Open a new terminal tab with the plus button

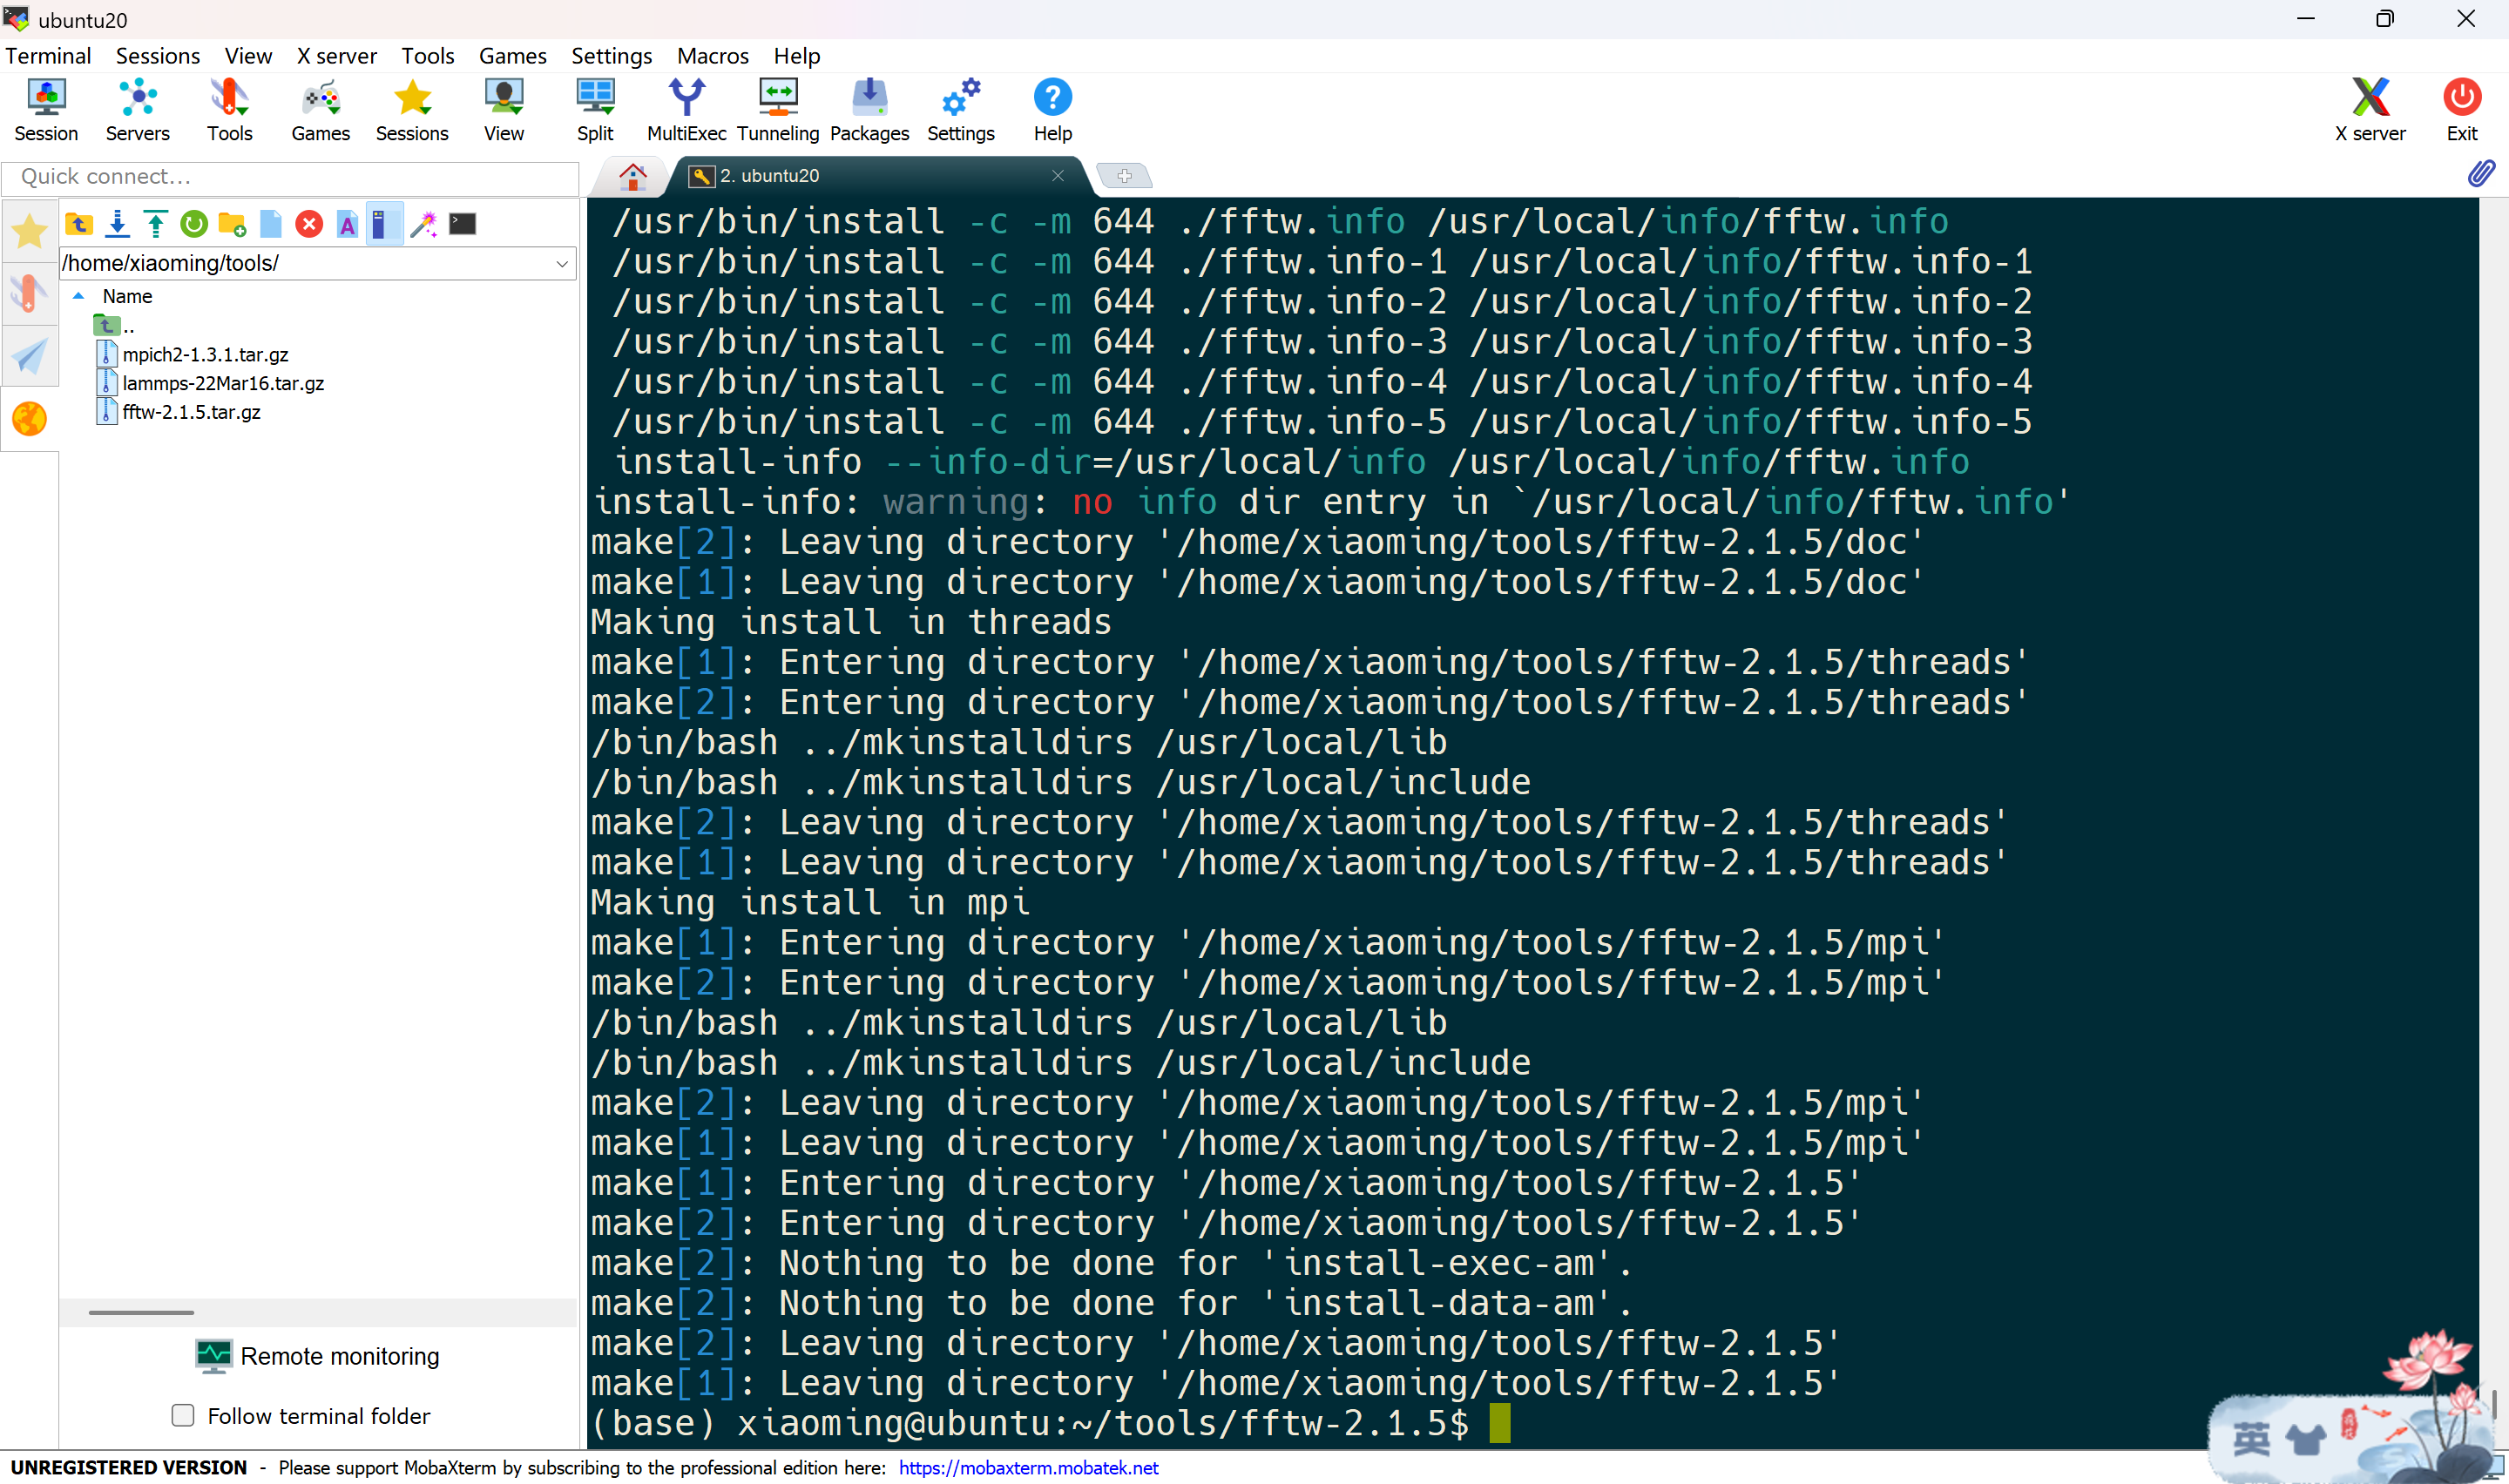[1124, 176]
